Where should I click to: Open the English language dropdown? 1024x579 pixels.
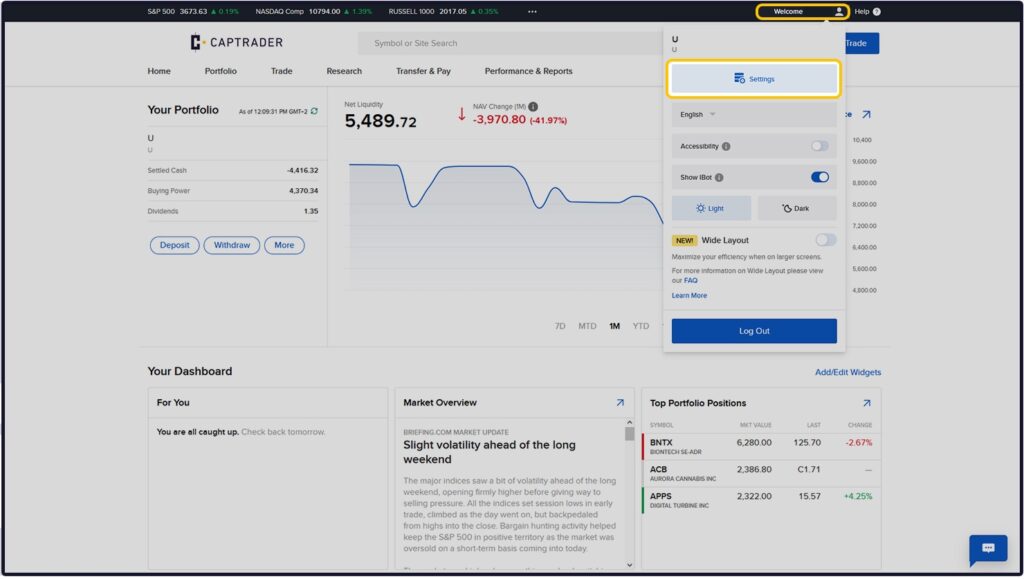click(x=754, y=114)
